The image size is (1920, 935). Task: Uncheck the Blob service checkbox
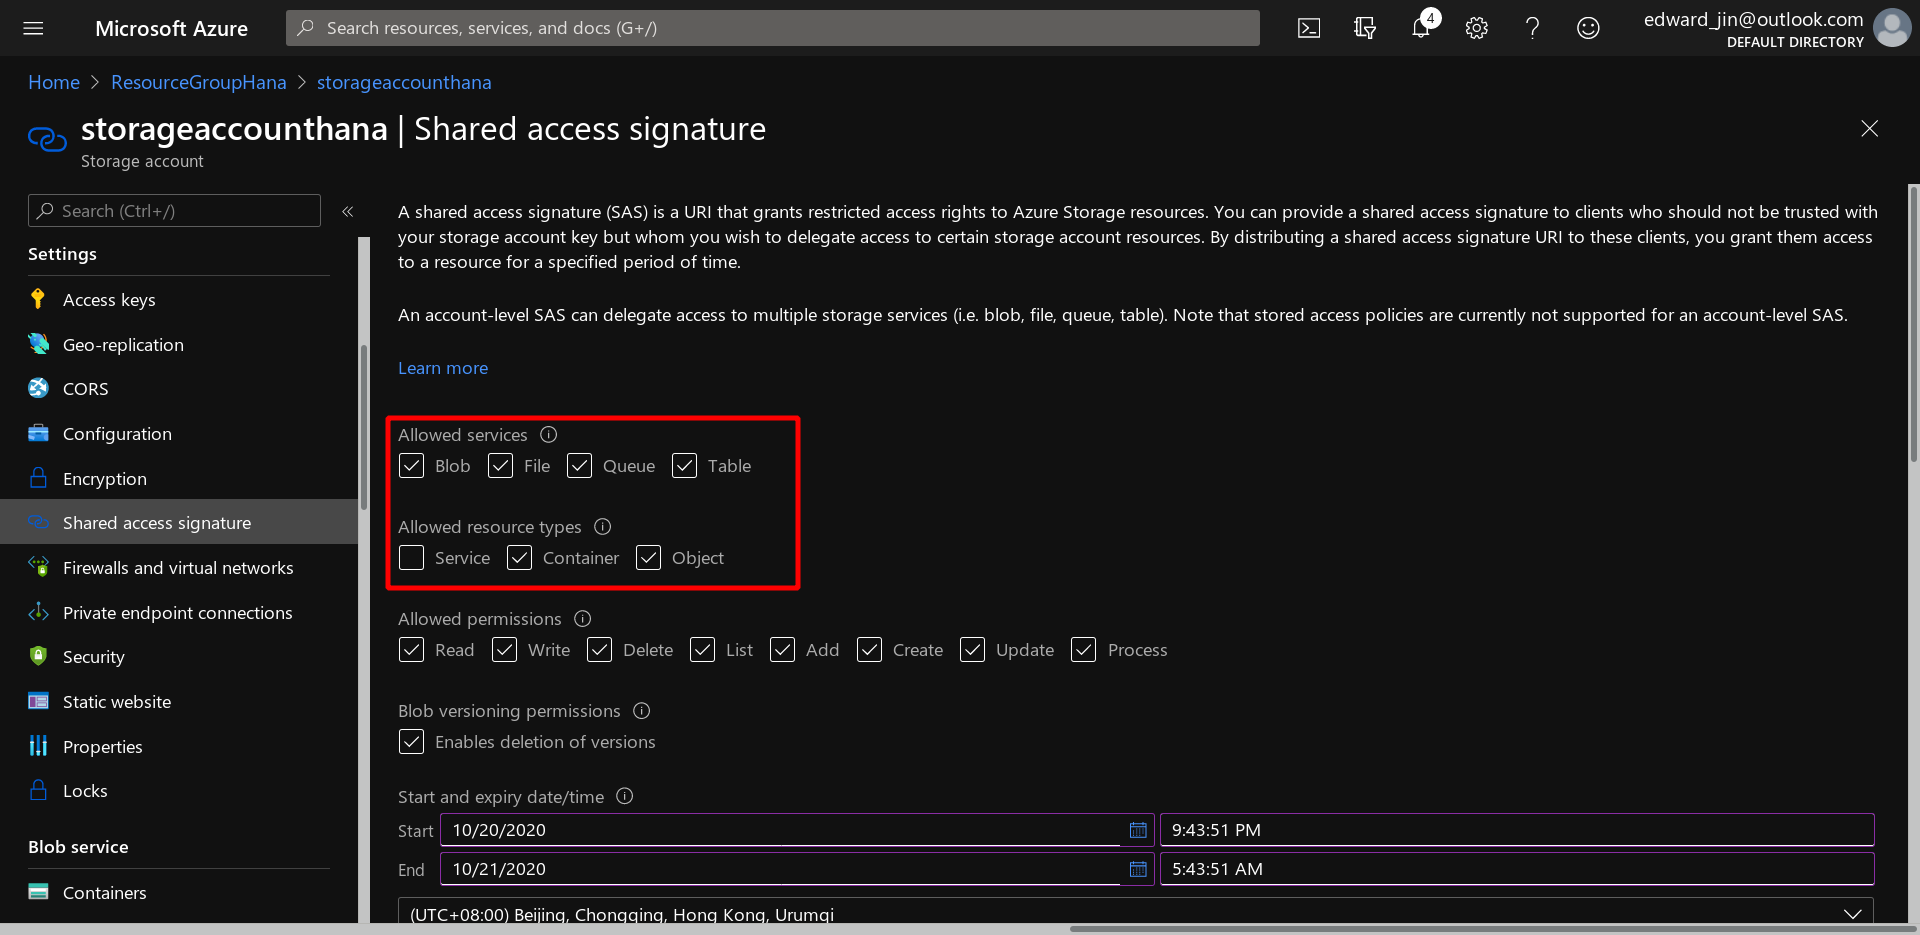[x=411, y=466]
